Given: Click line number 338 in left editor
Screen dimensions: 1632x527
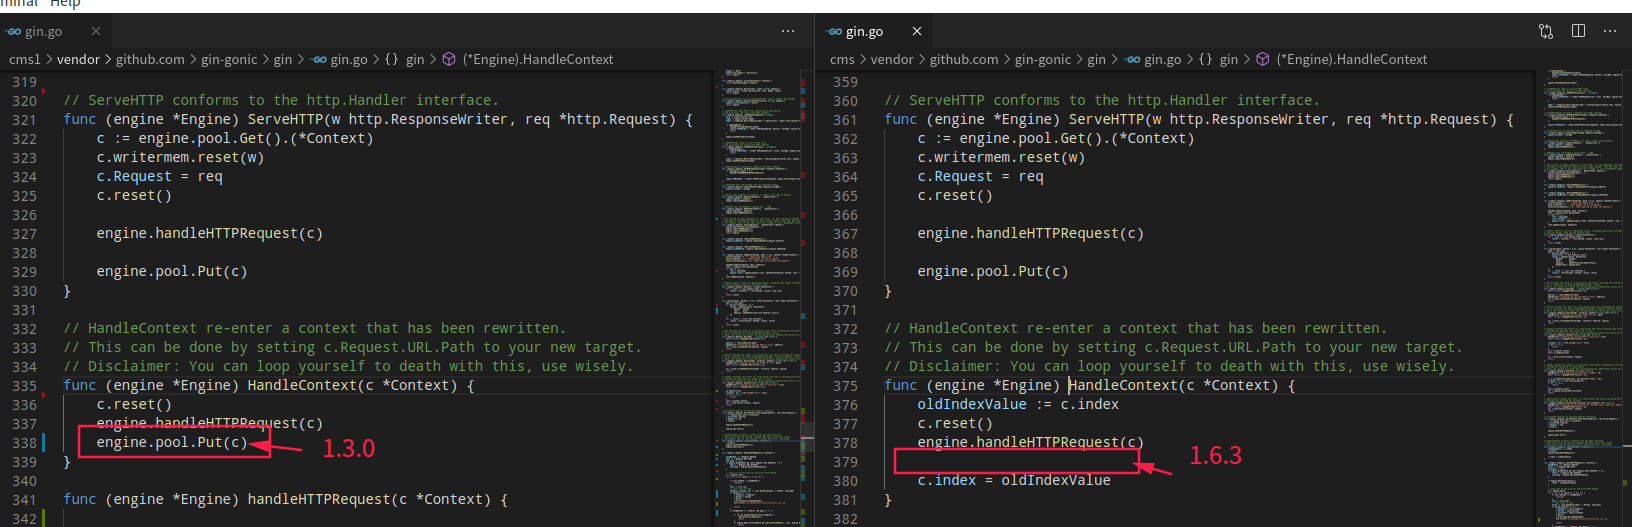Looking at the screenshot, I should tap(24, 442).
